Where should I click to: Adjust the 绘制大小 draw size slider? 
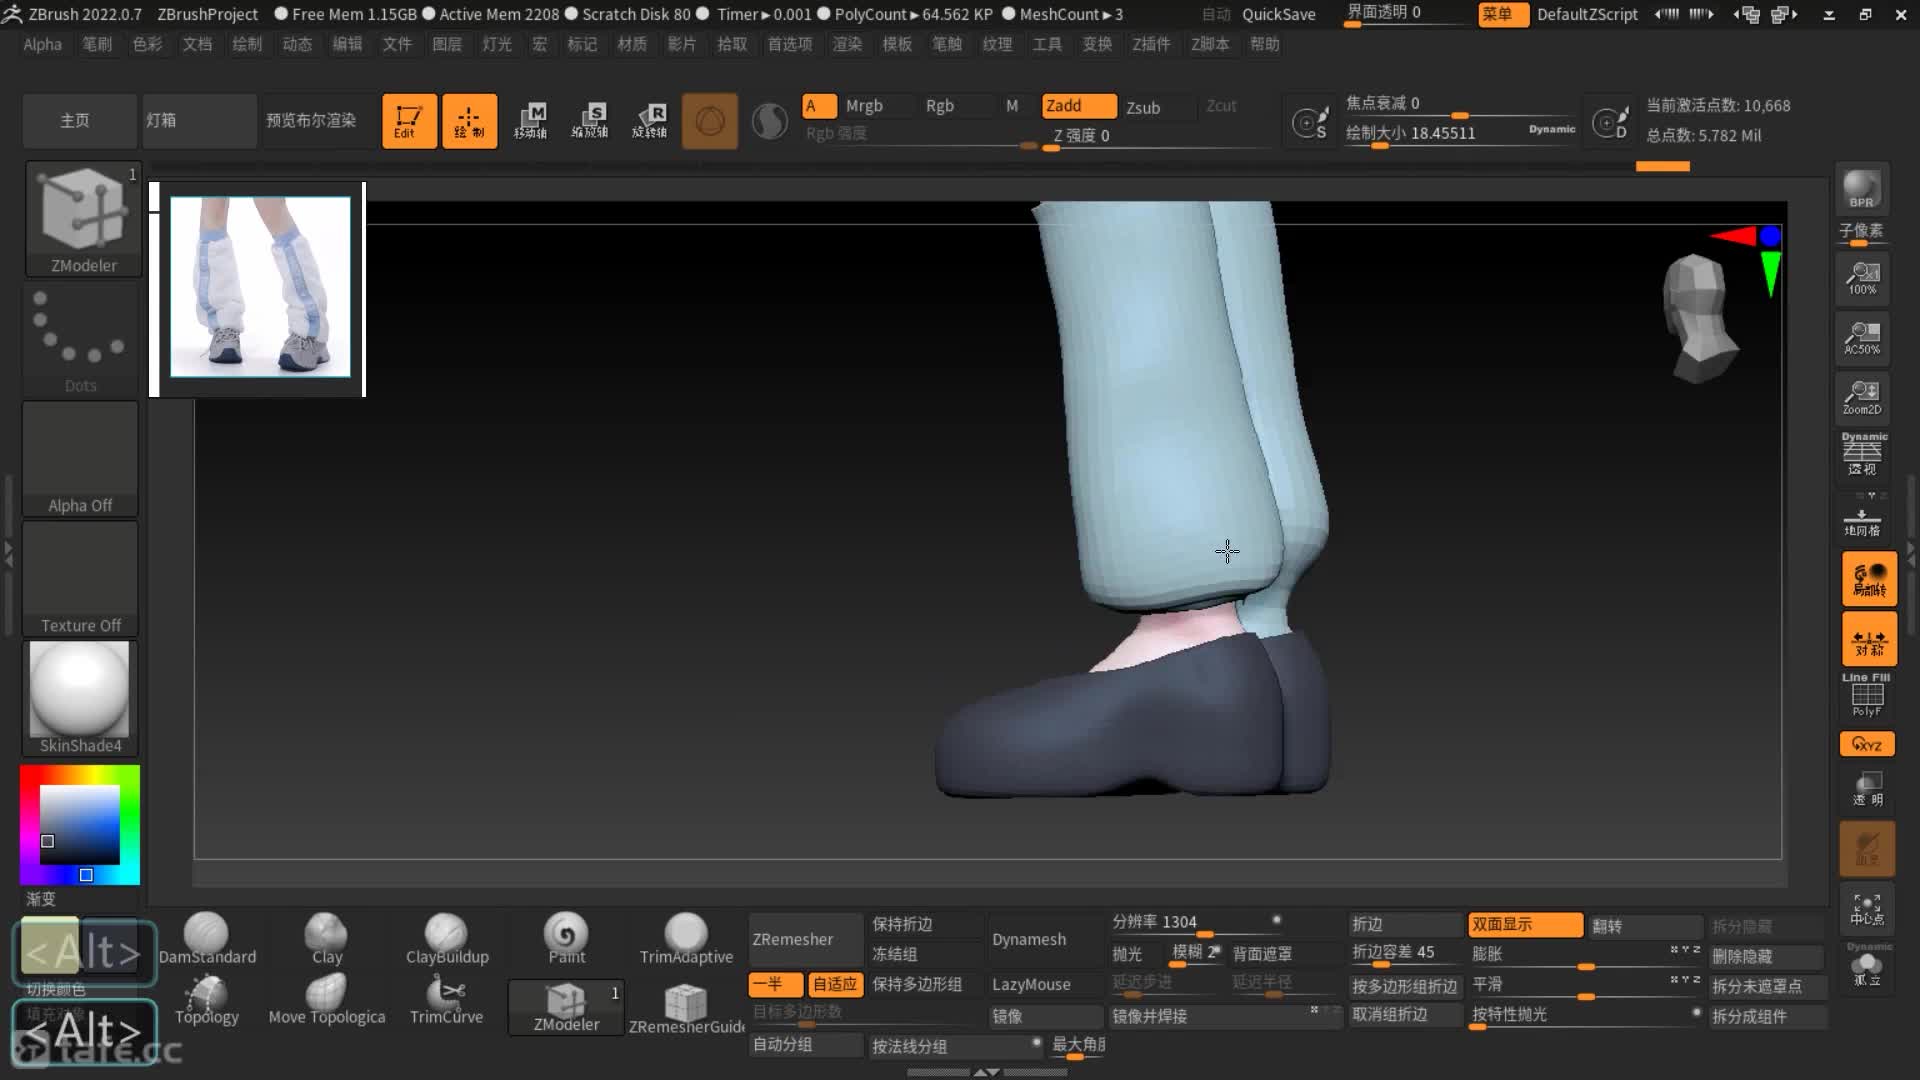coord(1460,134)
